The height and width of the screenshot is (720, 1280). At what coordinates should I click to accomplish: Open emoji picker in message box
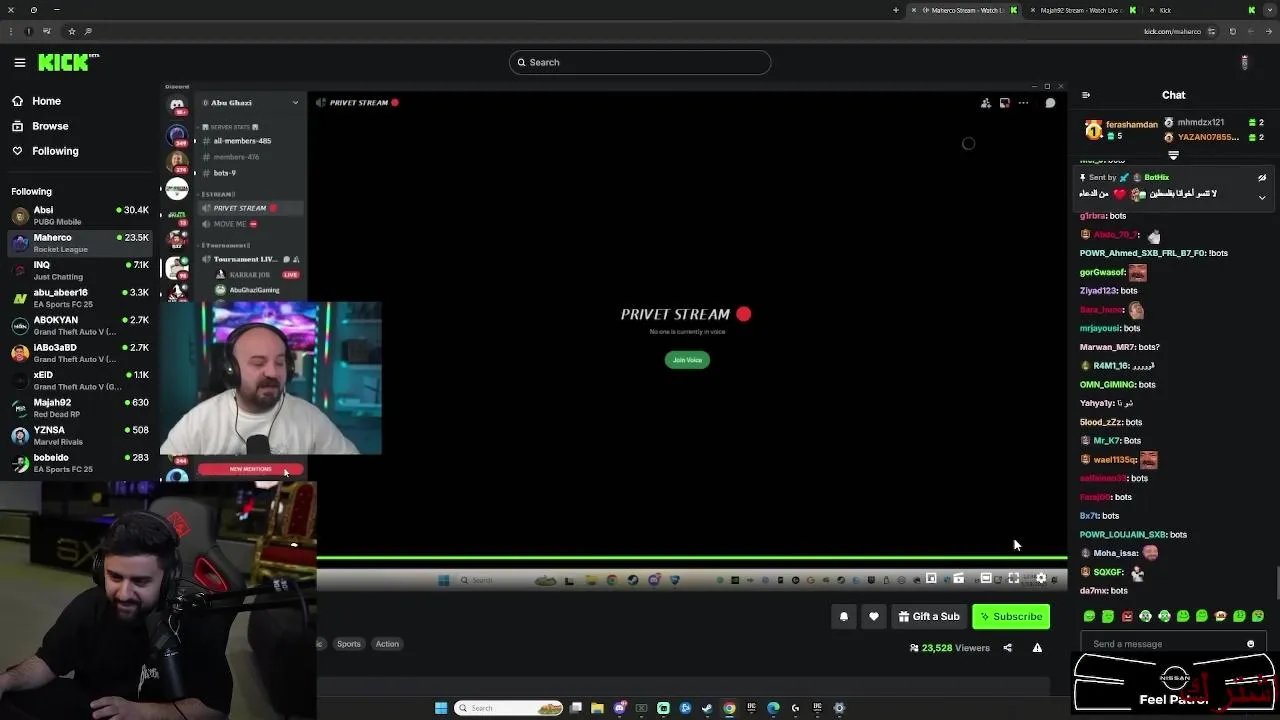1250,644
